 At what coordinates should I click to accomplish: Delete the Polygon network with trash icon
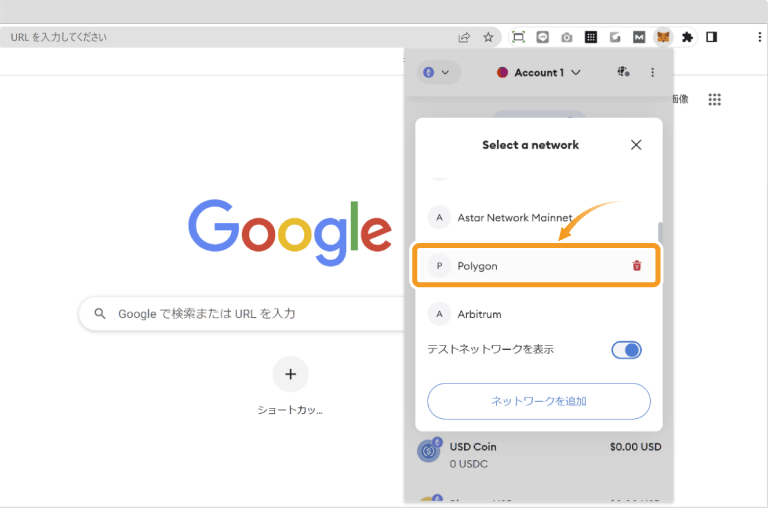click(637, 266)
